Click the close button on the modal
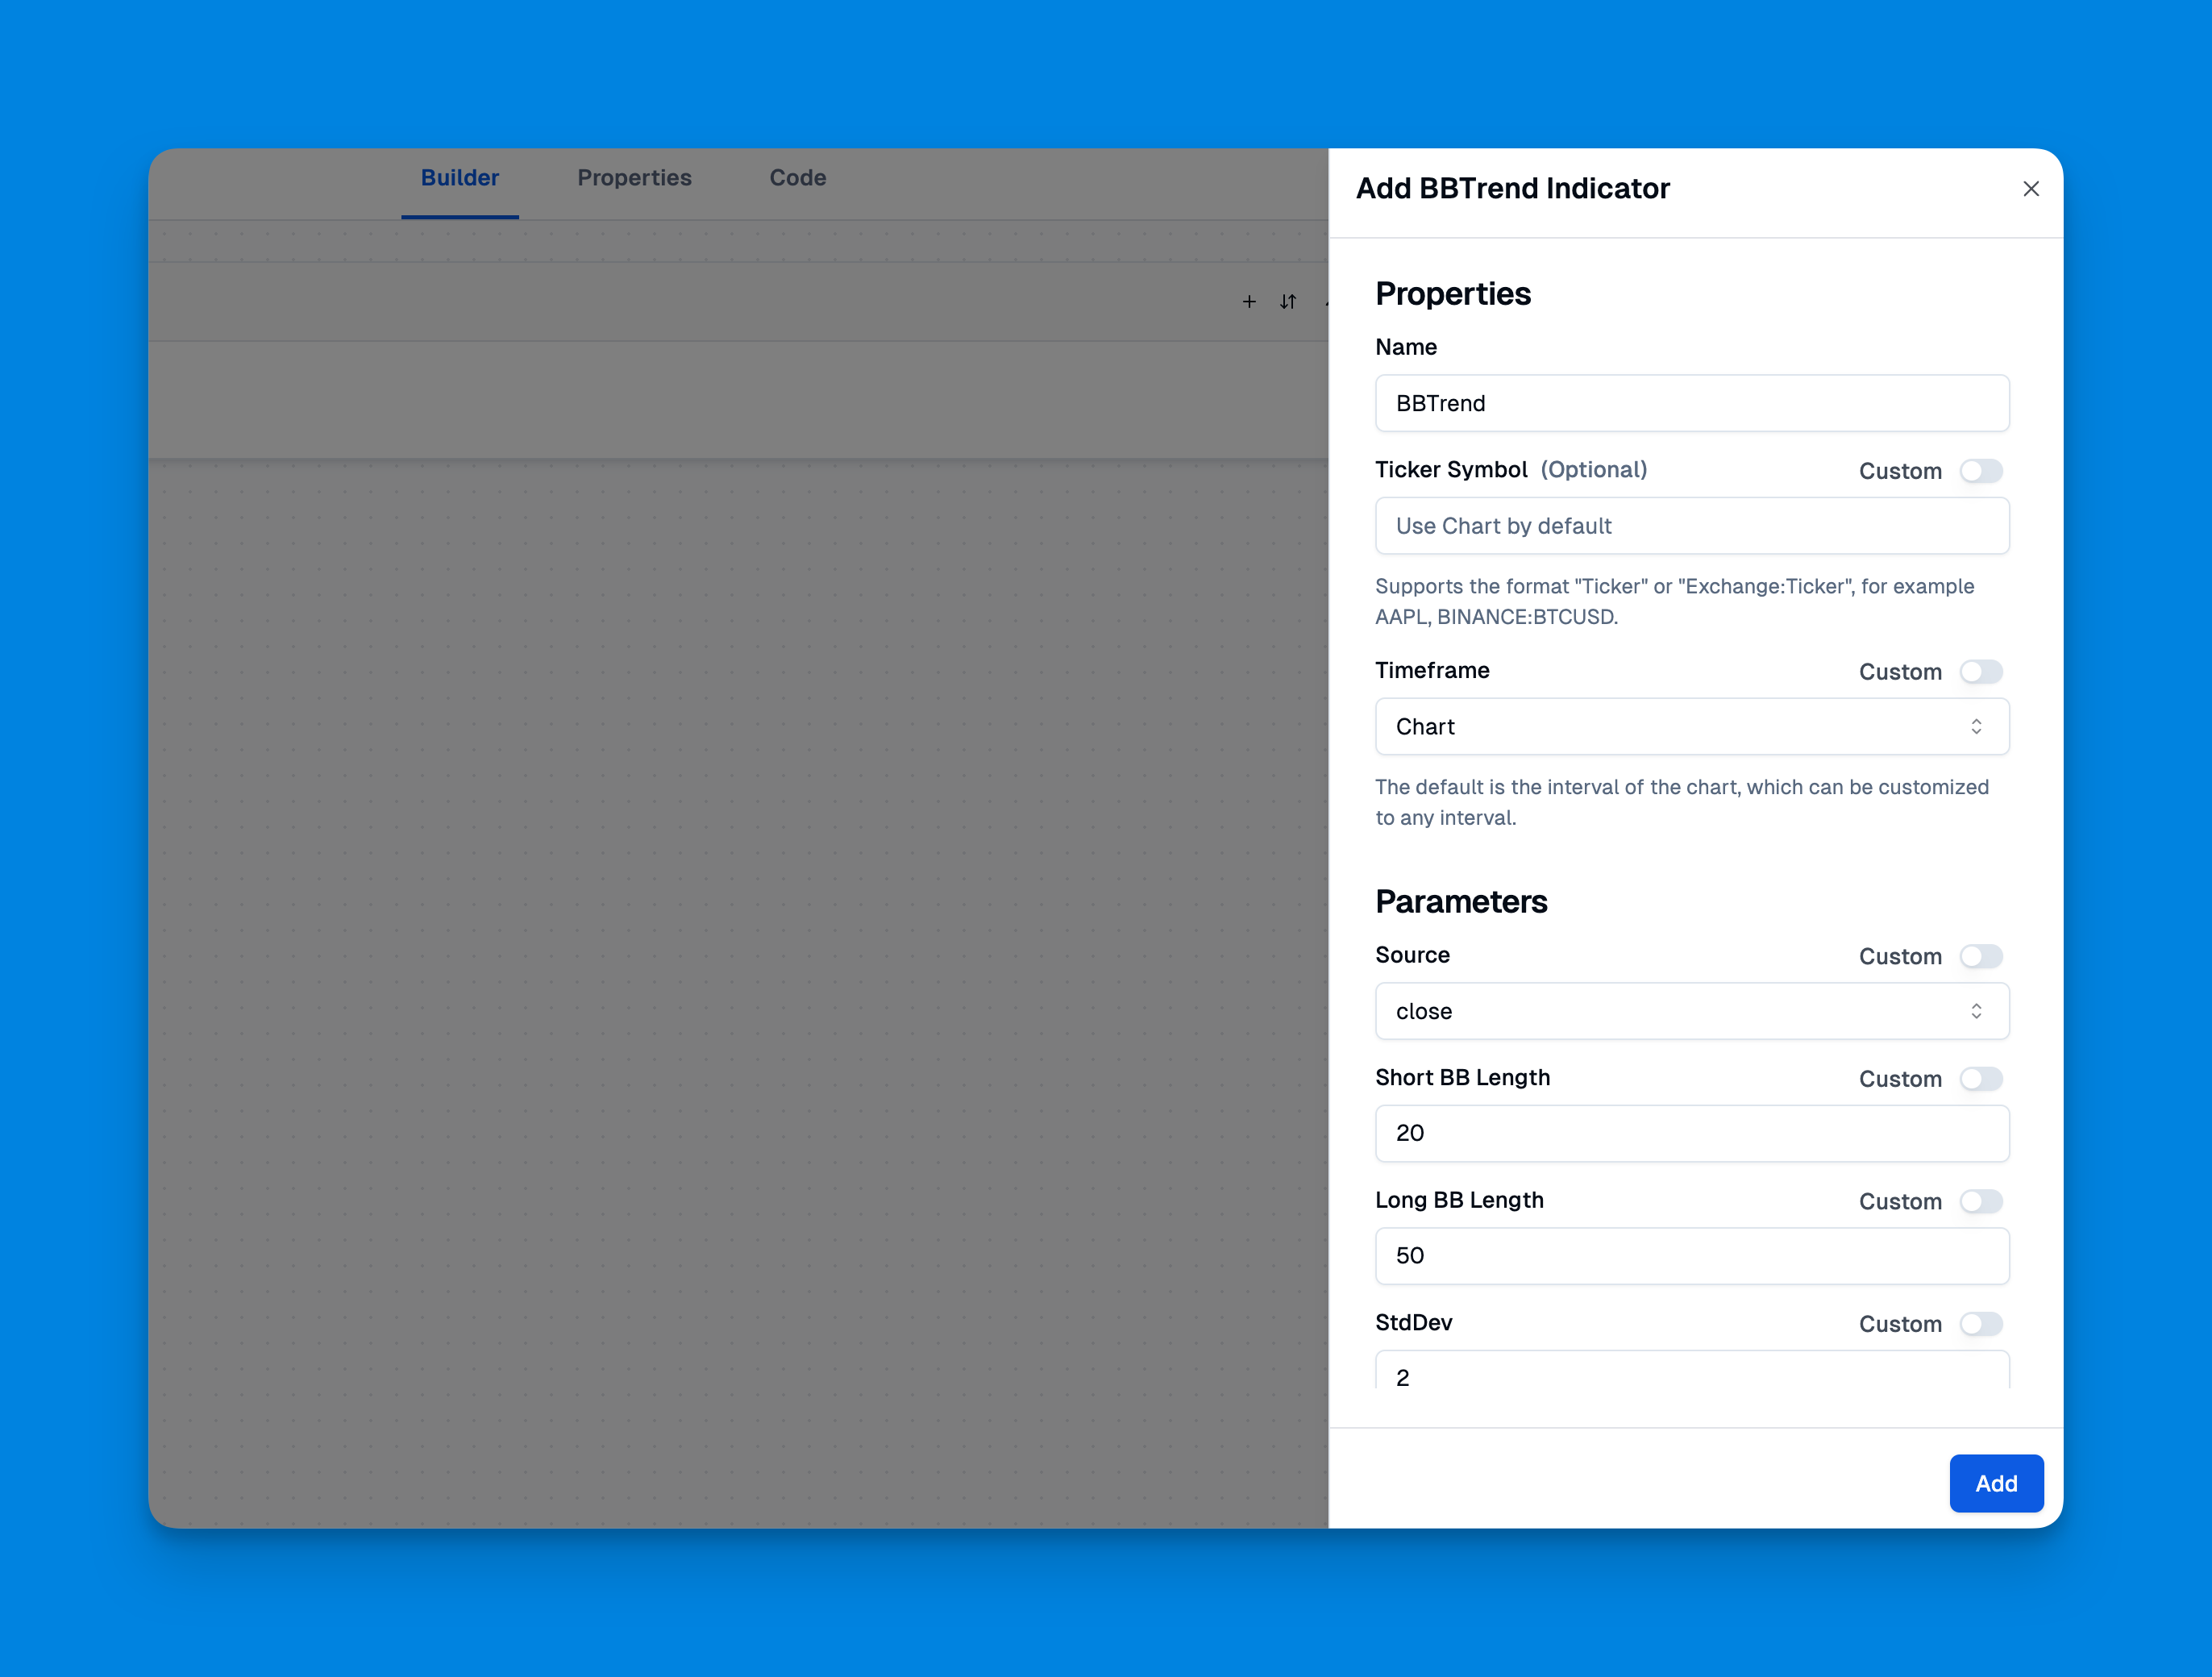This screenshot has height=1677, width=2212. click(2027, 187)
